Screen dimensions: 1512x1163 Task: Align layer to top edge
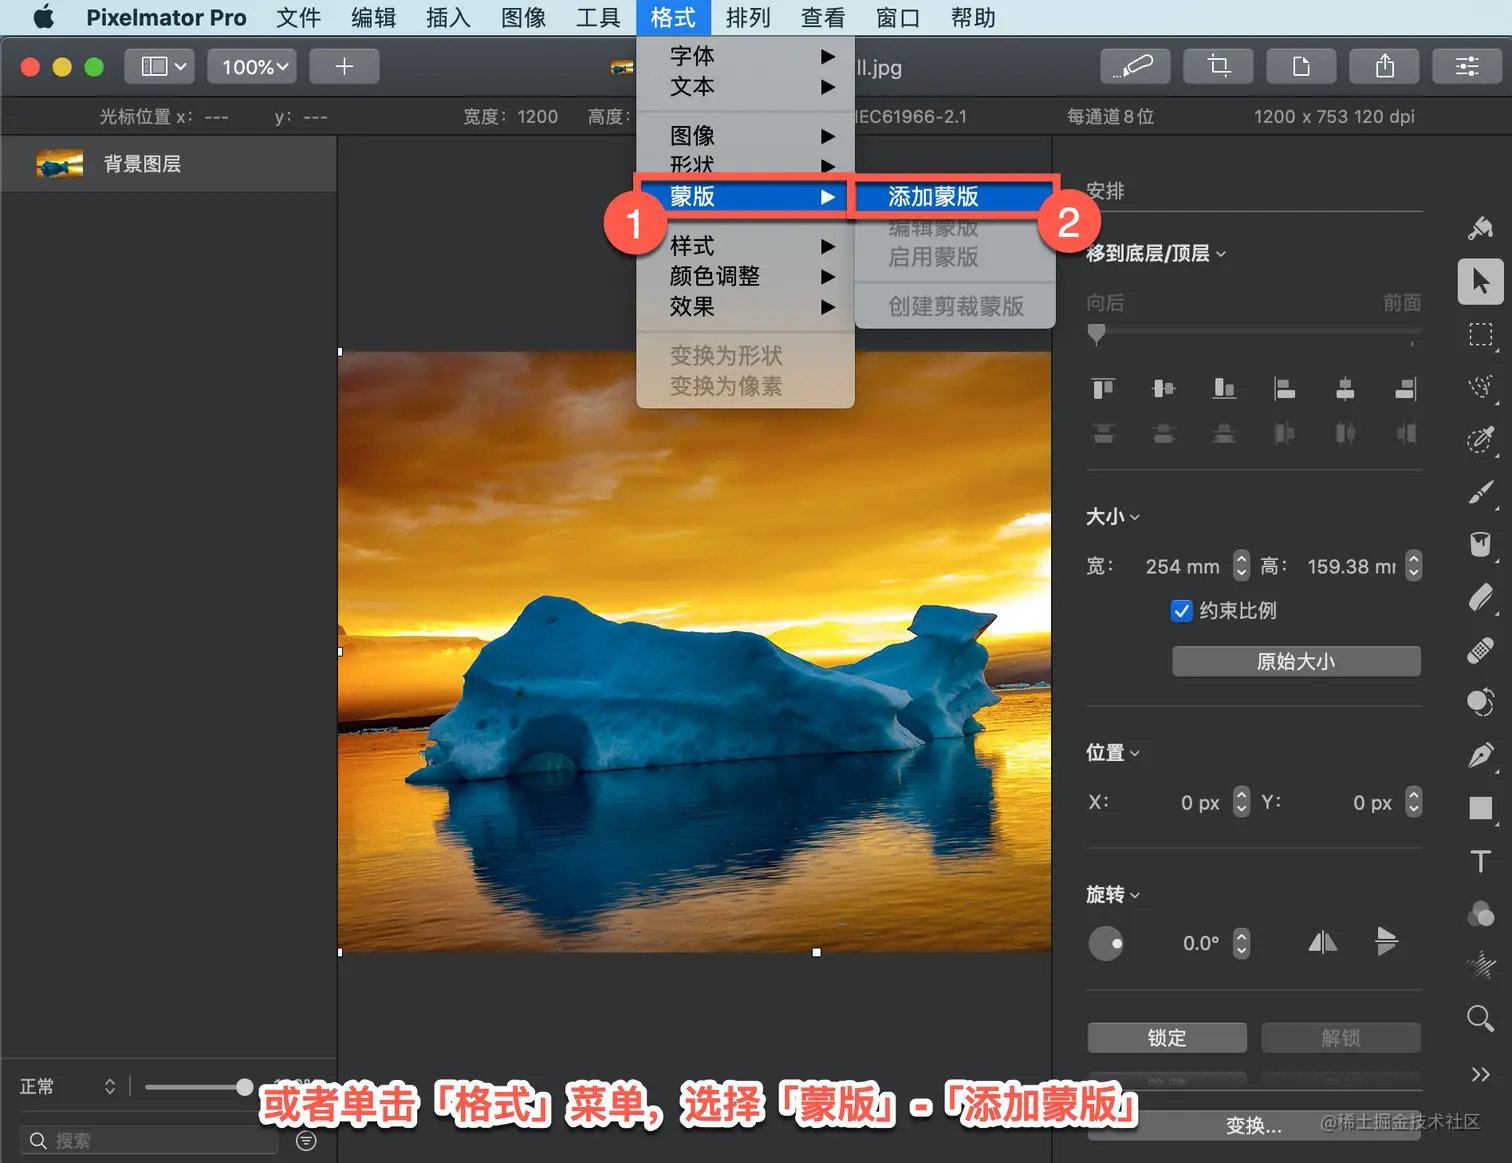click(x=1103, y=388)
